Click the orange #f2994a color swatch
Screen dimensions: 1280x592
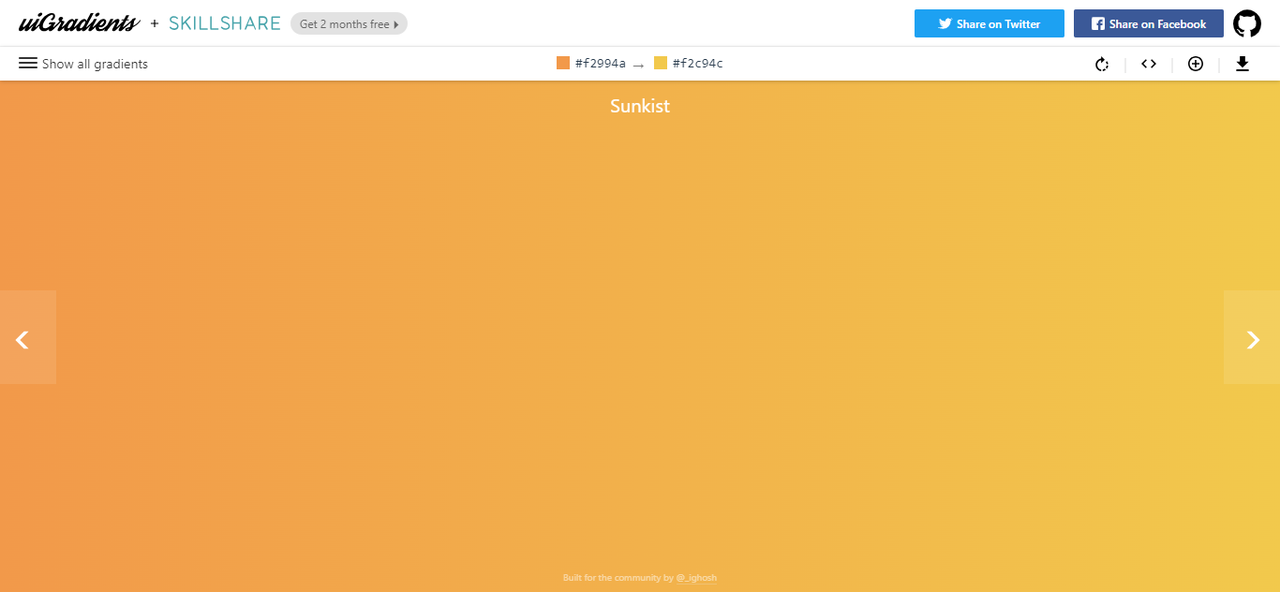click(563, 63)
